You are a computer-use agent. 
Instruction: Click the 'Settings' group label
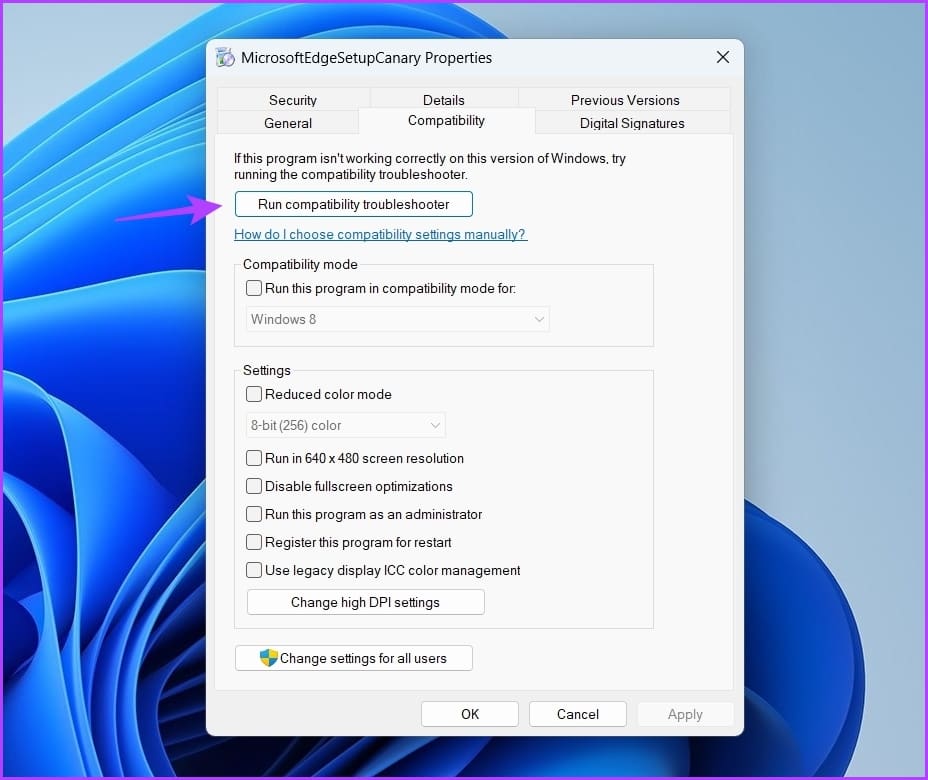[266, 370]
